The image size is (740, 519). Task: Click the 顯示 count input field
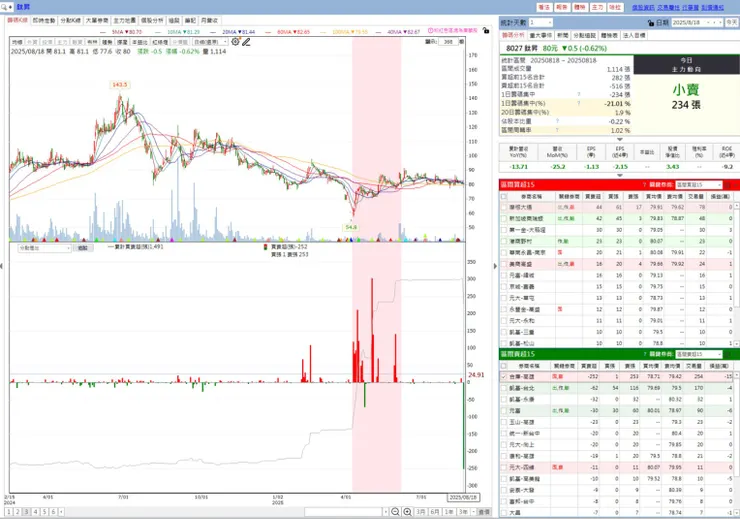point(448,42)
